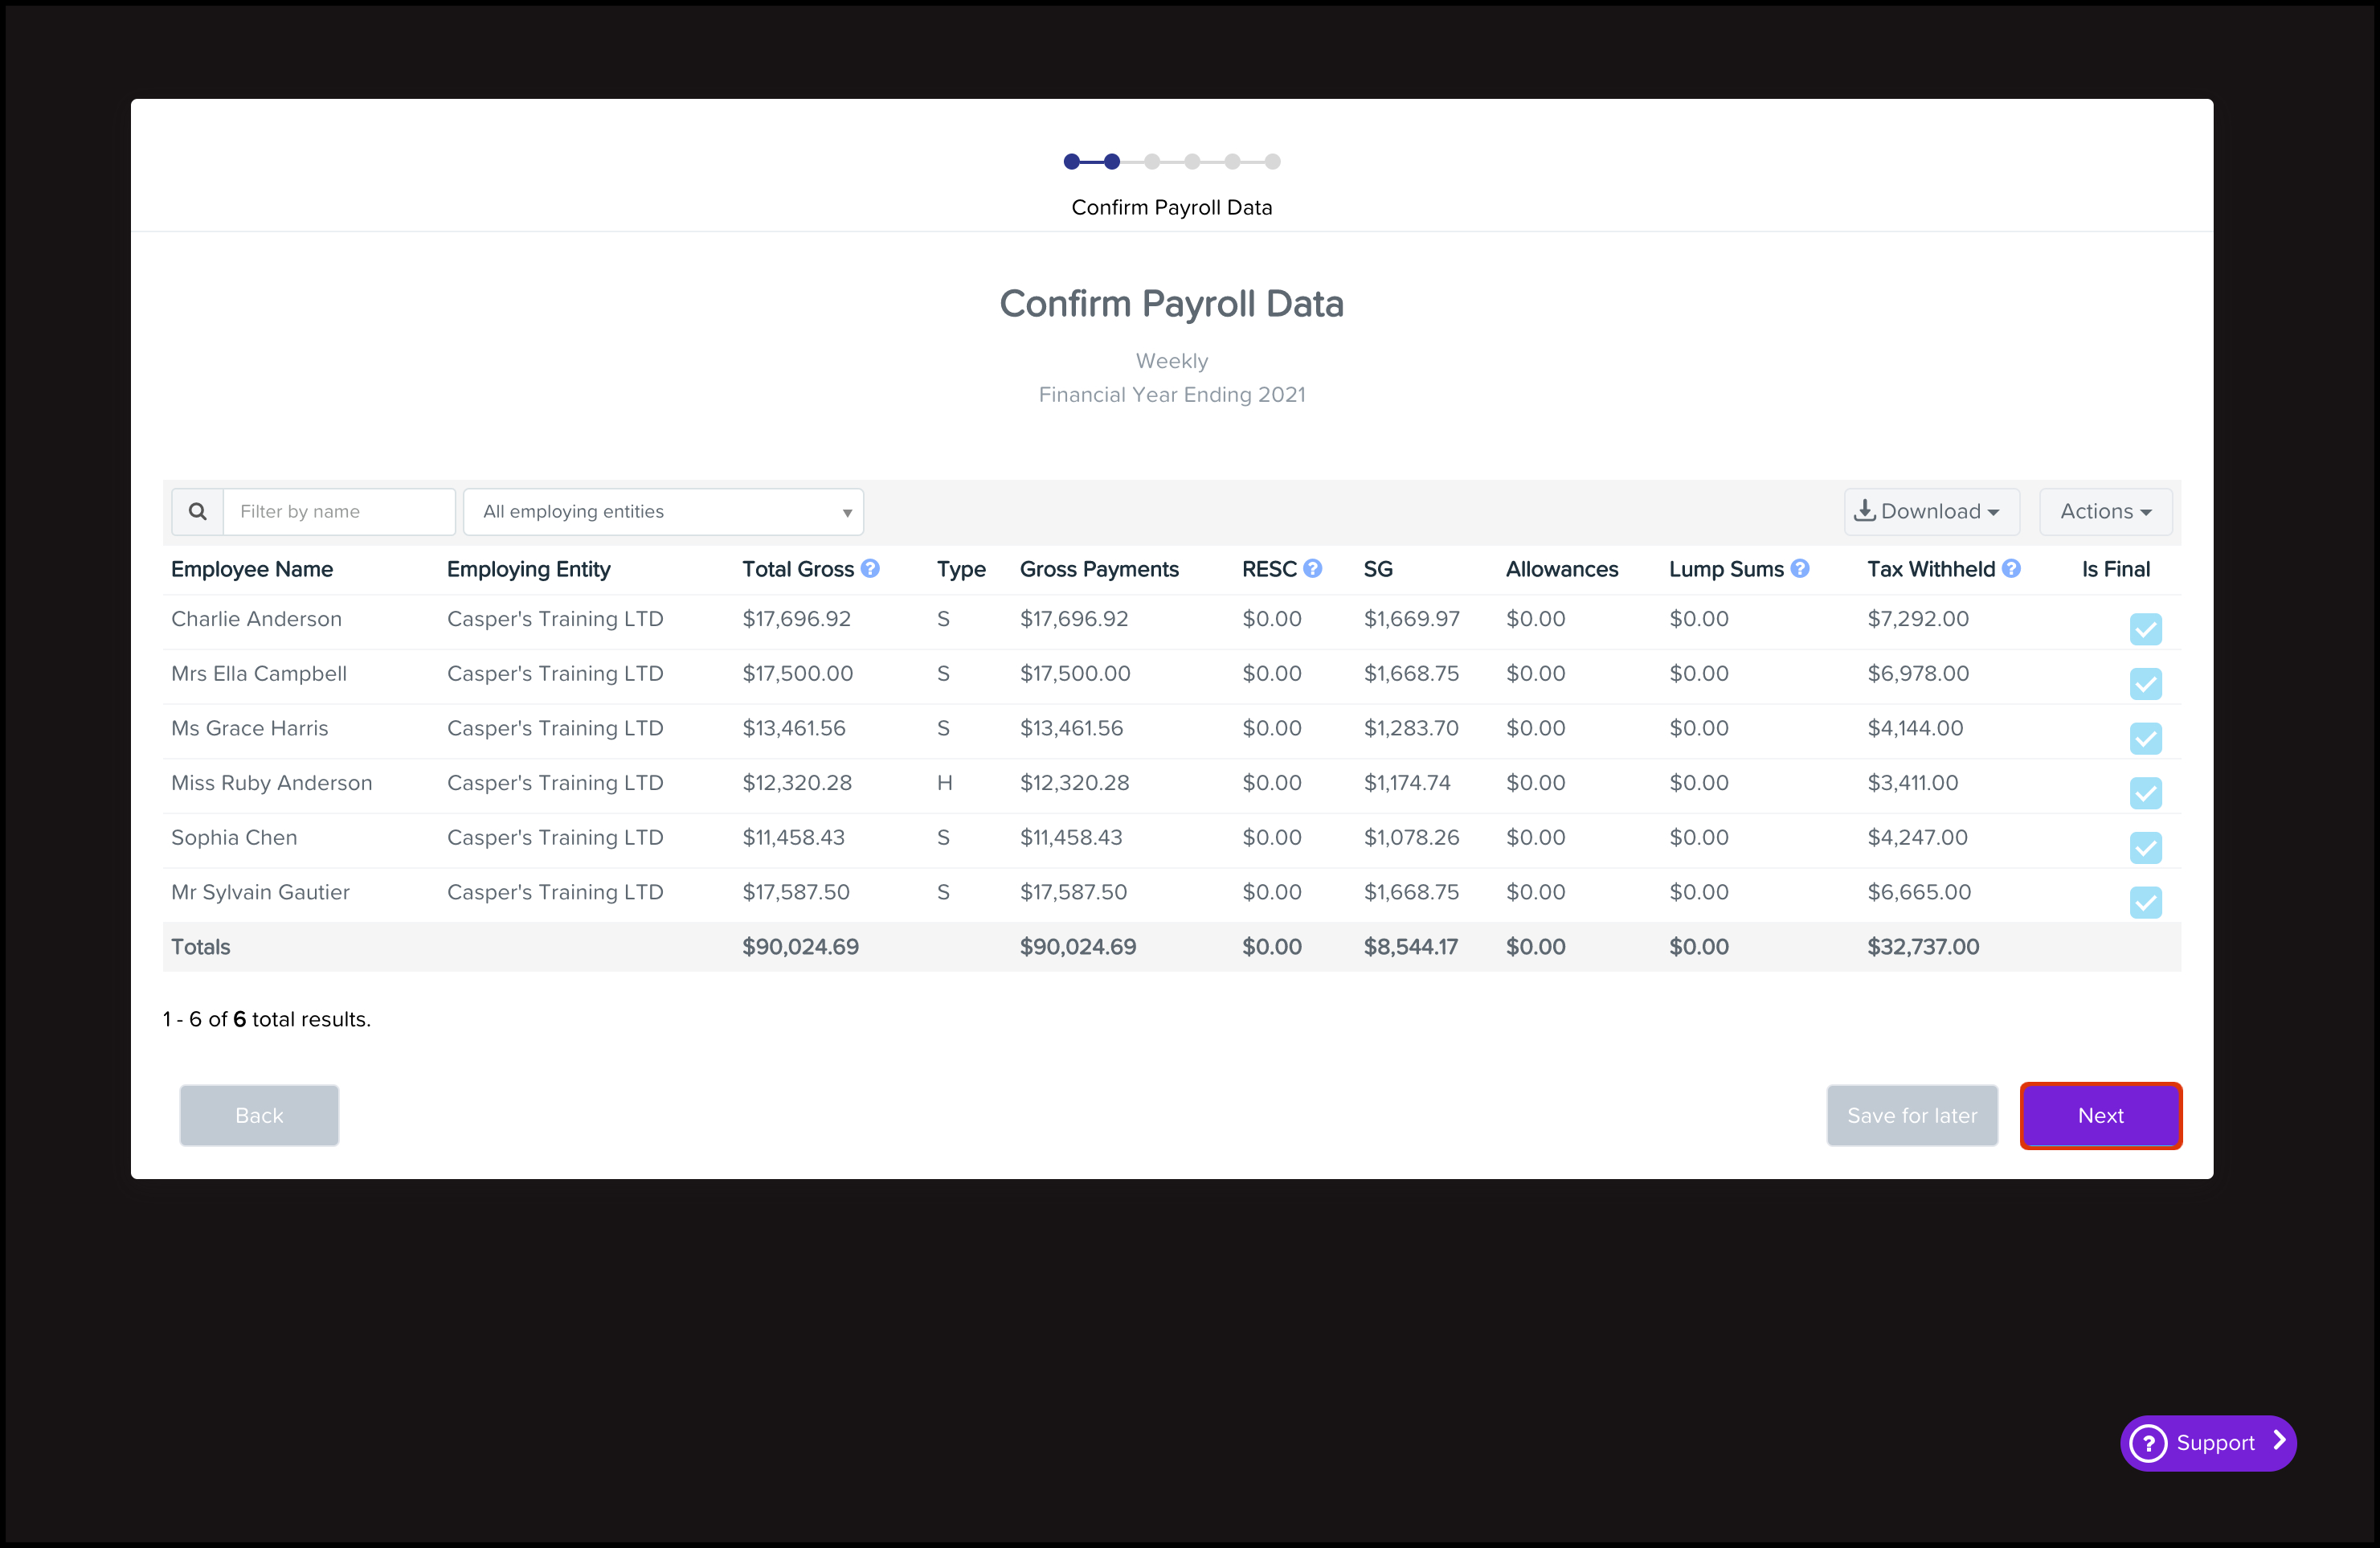Untick Is Final for Mr Sylvain Gautier

tap(2145, 903)
